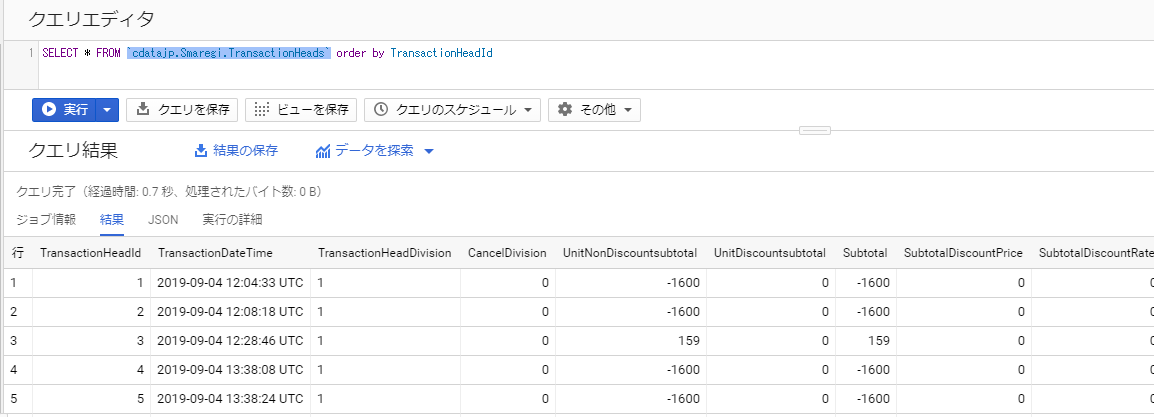This screenshot has width=1154, height=417.
Task: Click line number 1 in editor gutter
Action: tap(30, 53)
